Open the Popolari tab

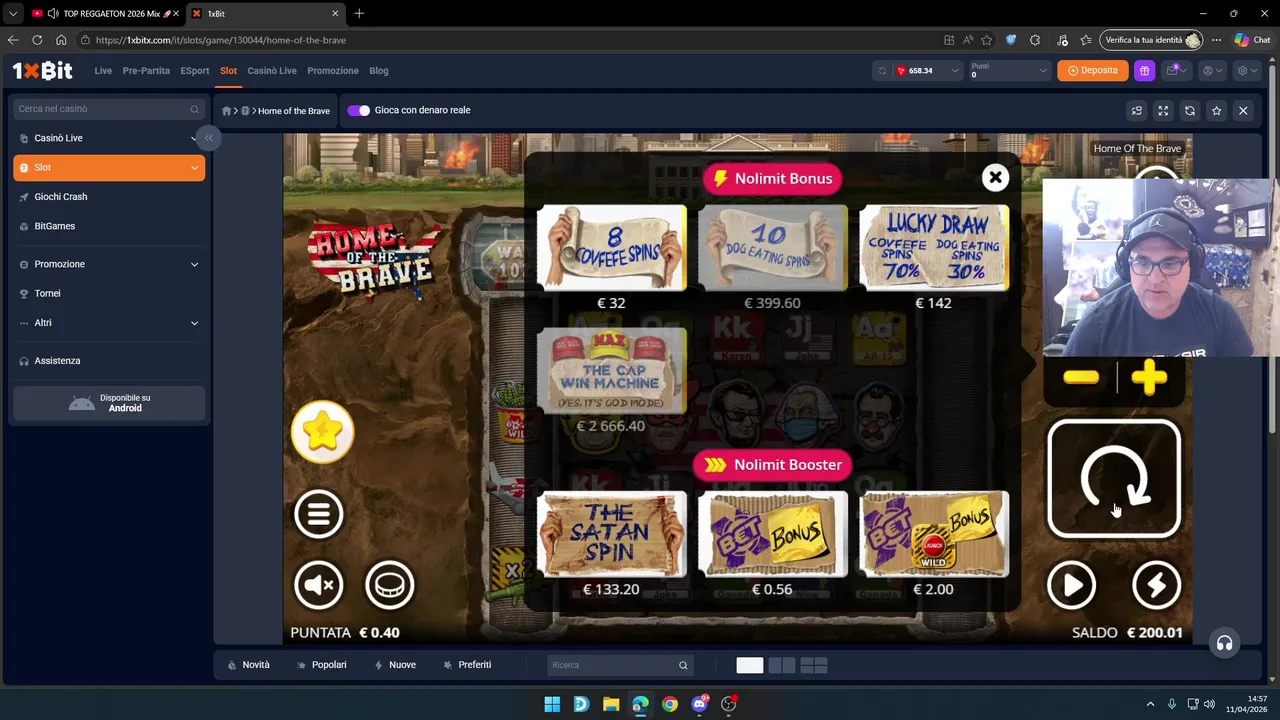pyautogui.click(x=322, y=665)
